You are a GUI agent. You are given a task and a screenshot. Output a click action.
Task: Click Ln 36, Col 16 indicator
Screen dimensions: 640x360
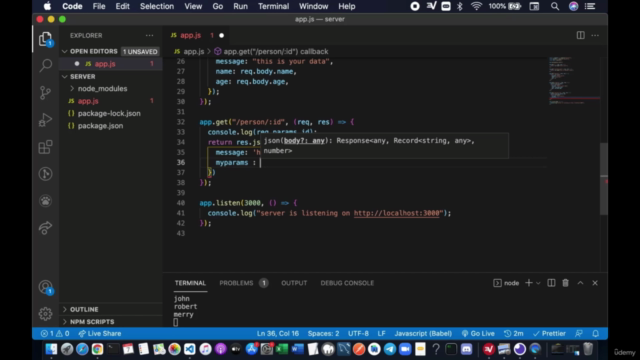click(x=278, y=333)
